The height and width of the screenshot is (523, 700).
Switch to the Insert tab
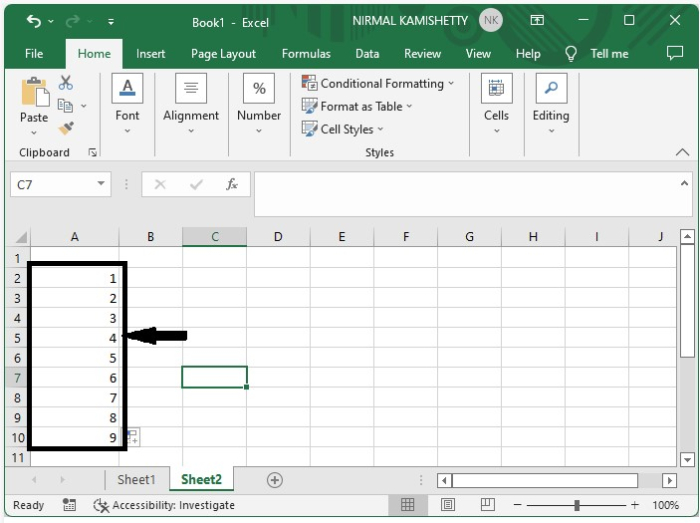(150, 54)
